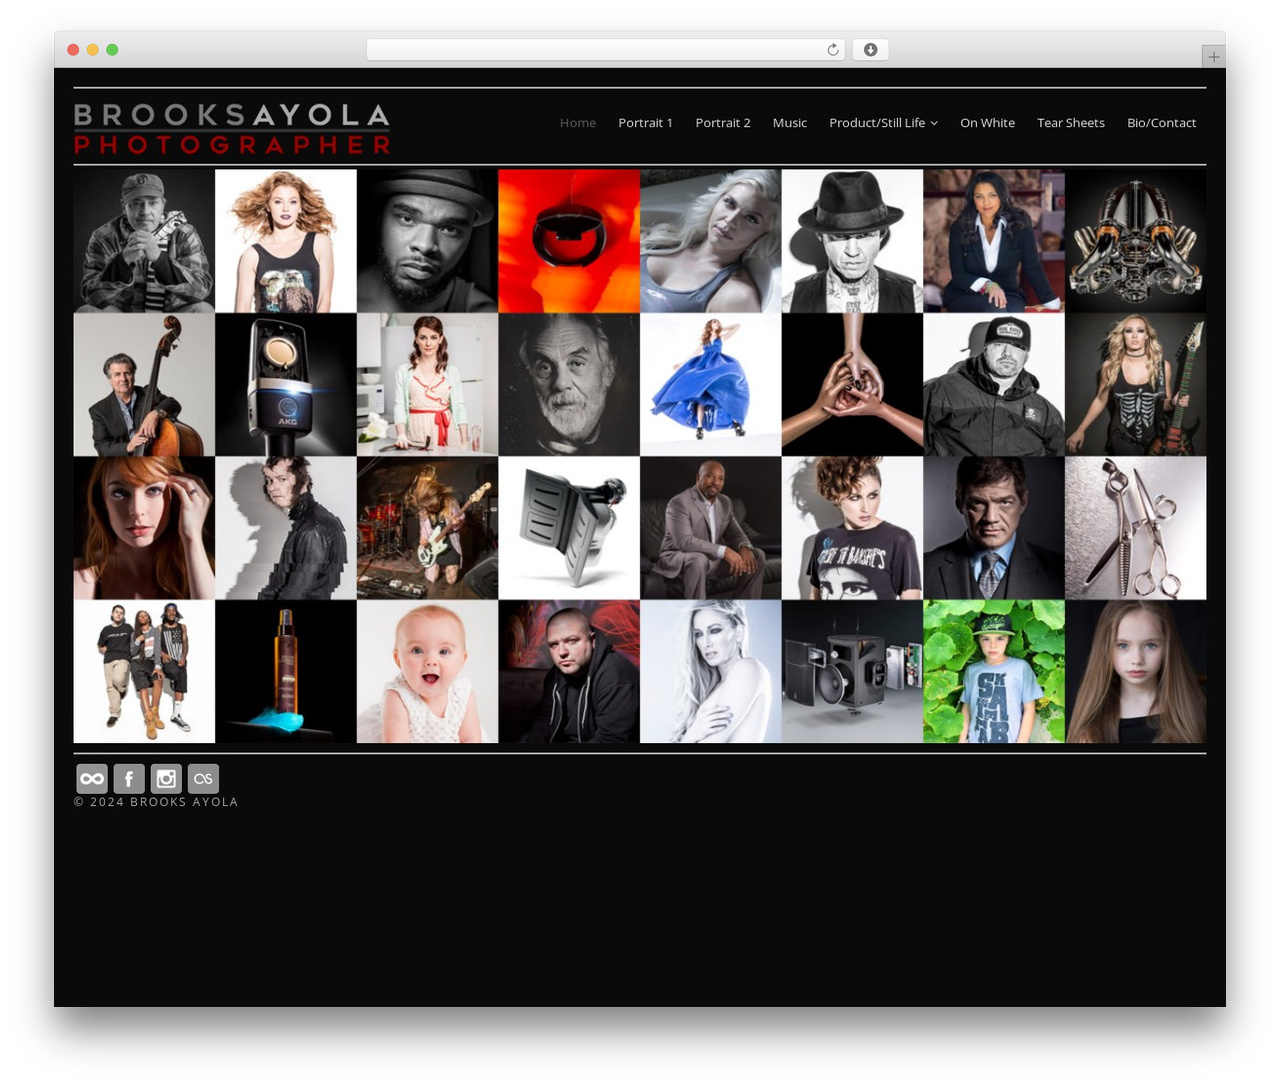Expand the Product/Still Life submenu arrow

coord(934,123)
